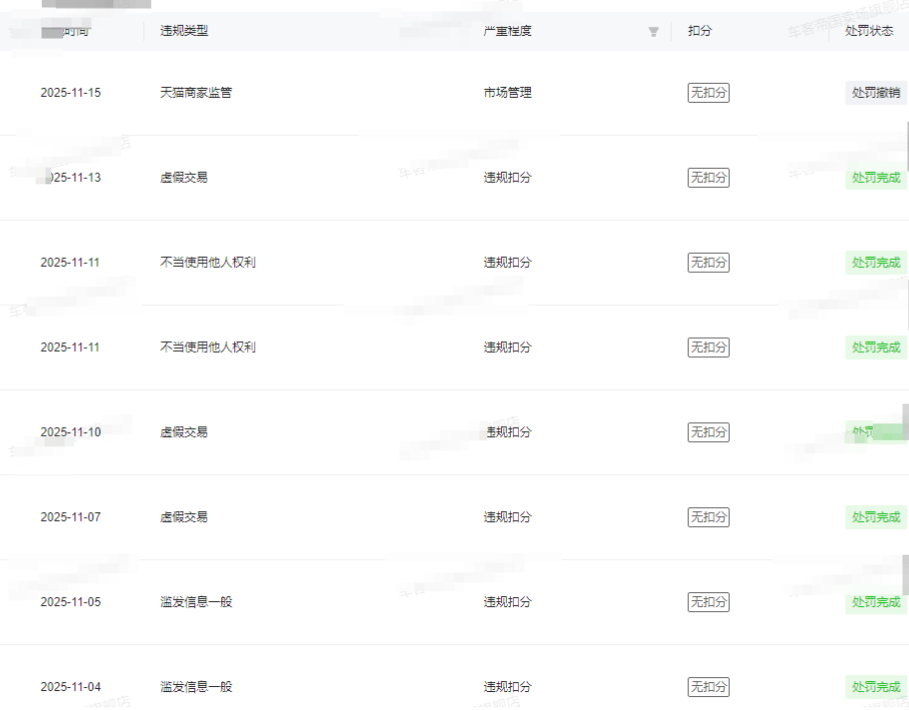Click the 无扣分 tag in the 2025-11-10 row
The height and width of the screenshot is (710, 909).
coord(708,432)
